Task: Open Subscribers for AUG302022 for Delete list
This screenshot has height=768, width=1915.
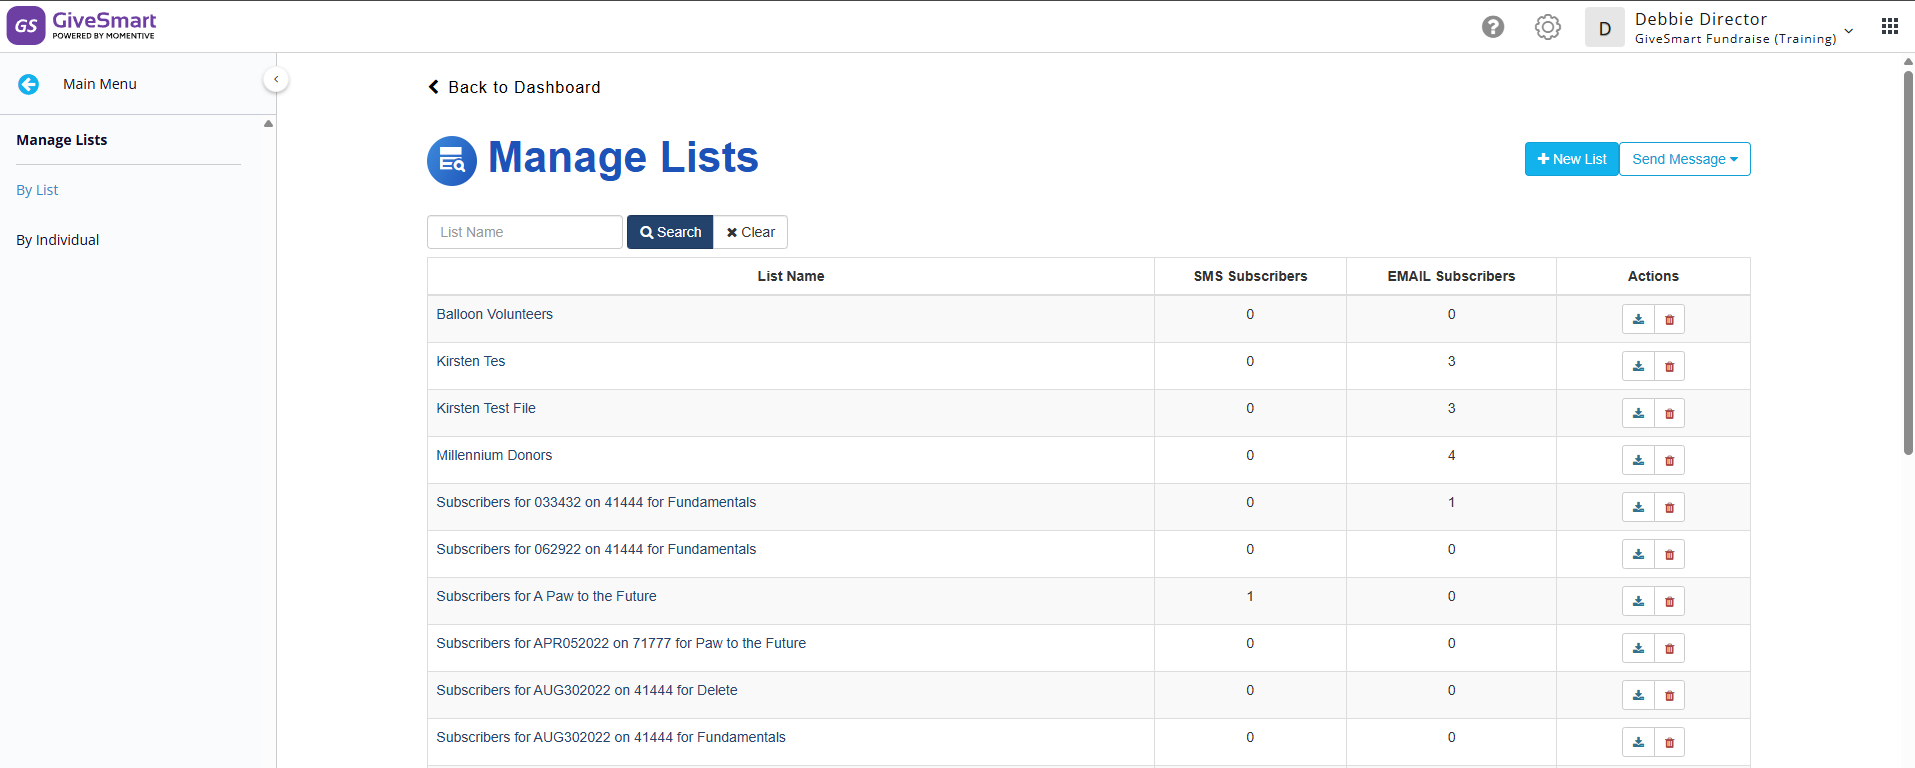Action: pyautogui.click(x=587, y=690)
